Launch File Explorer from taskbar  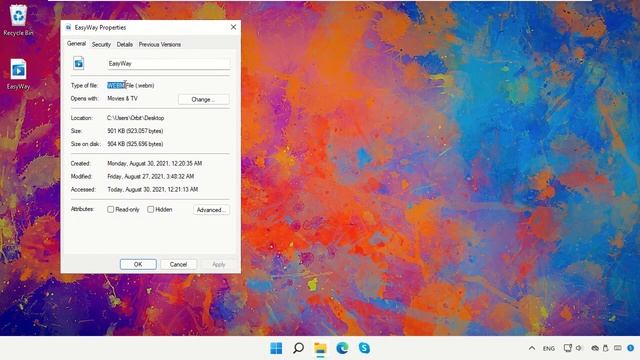coord(320,348)
